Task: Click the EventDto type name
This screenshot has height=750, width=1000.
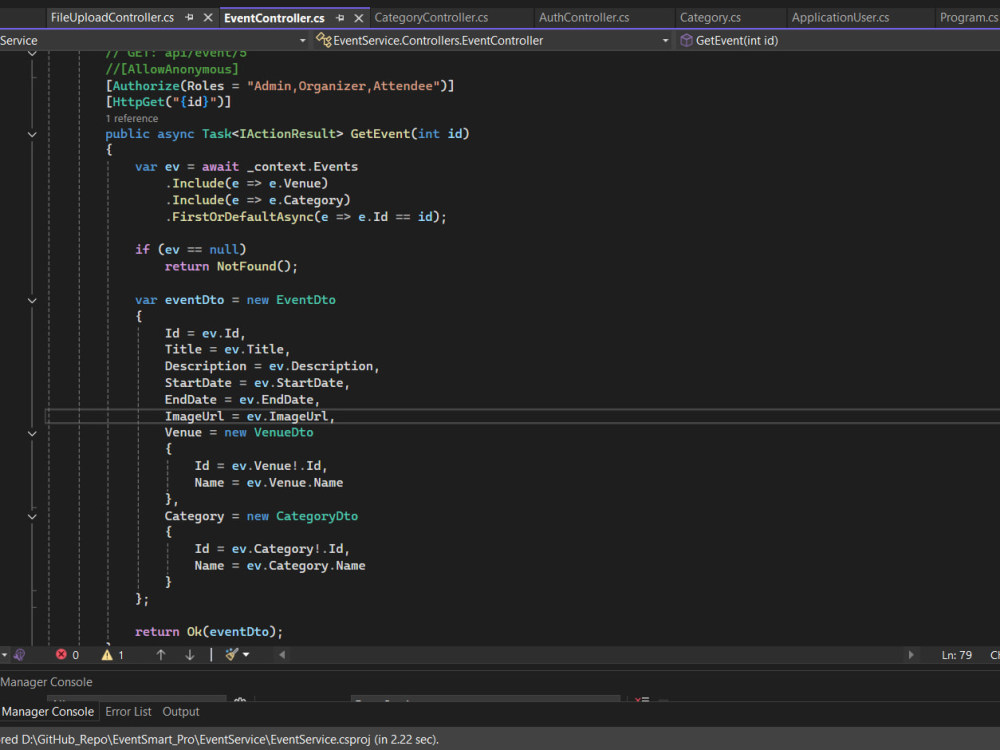Action: [x=305, y=300]
